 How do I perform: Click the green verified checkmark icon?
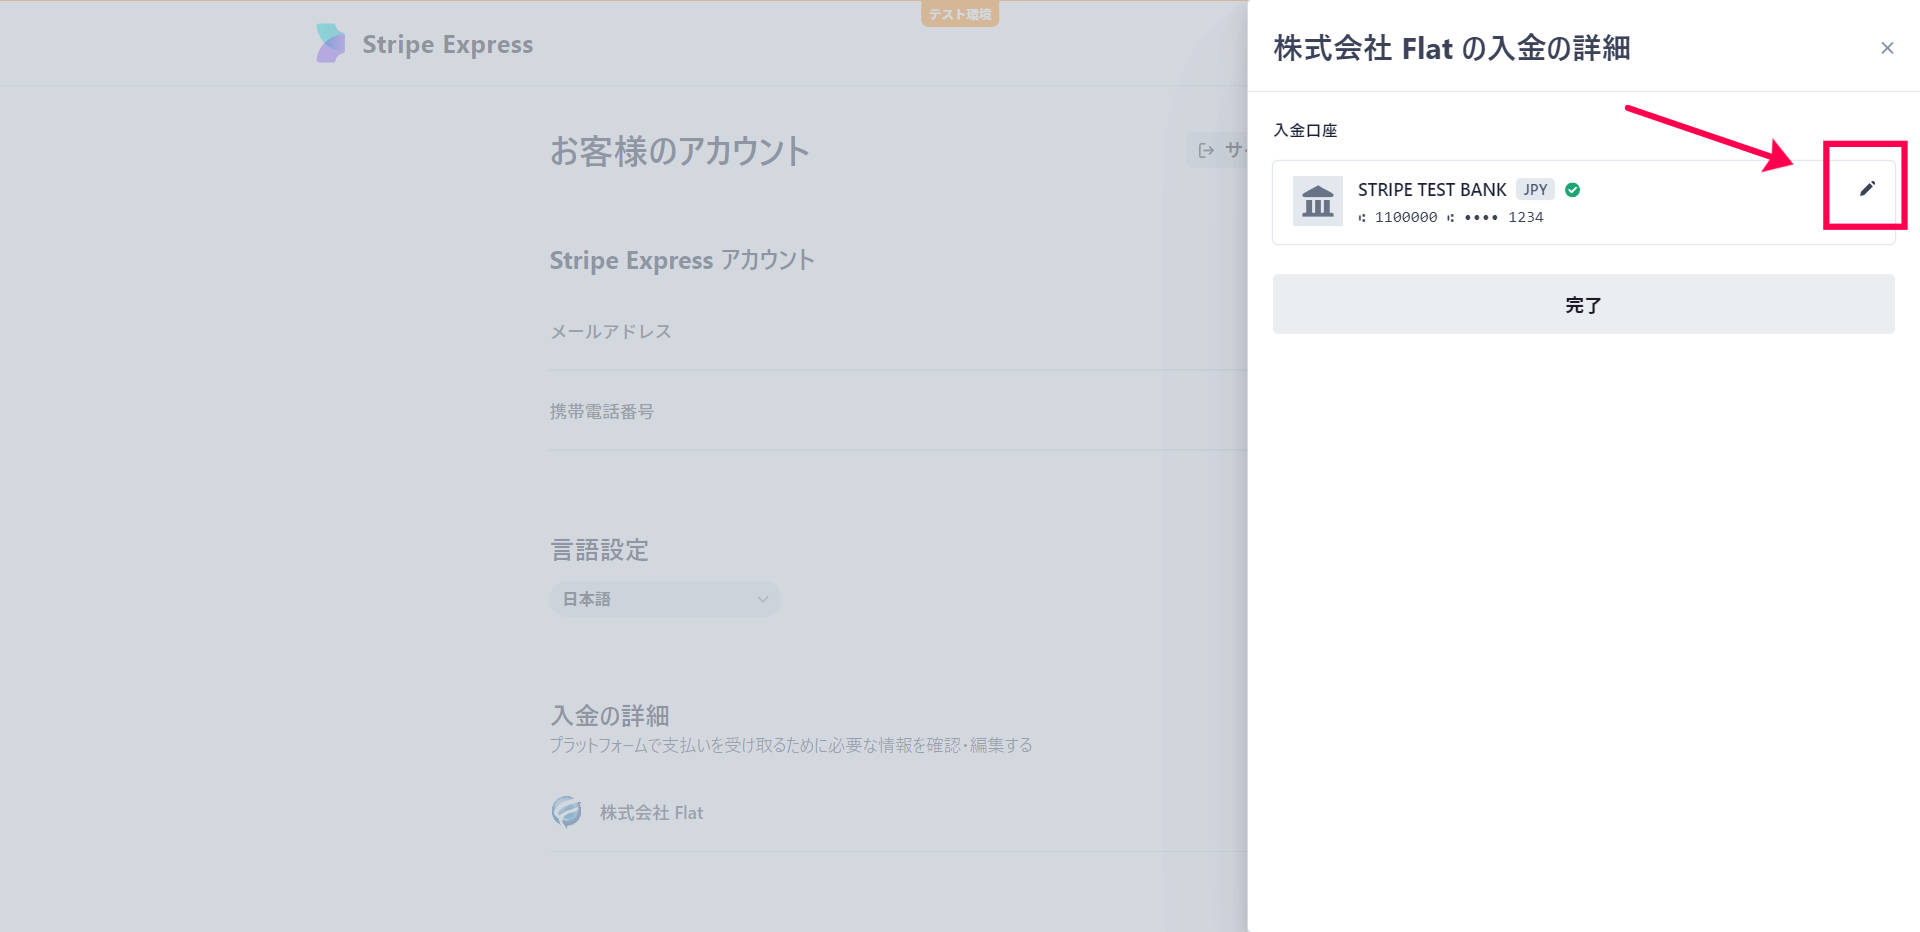point(1572,190)
